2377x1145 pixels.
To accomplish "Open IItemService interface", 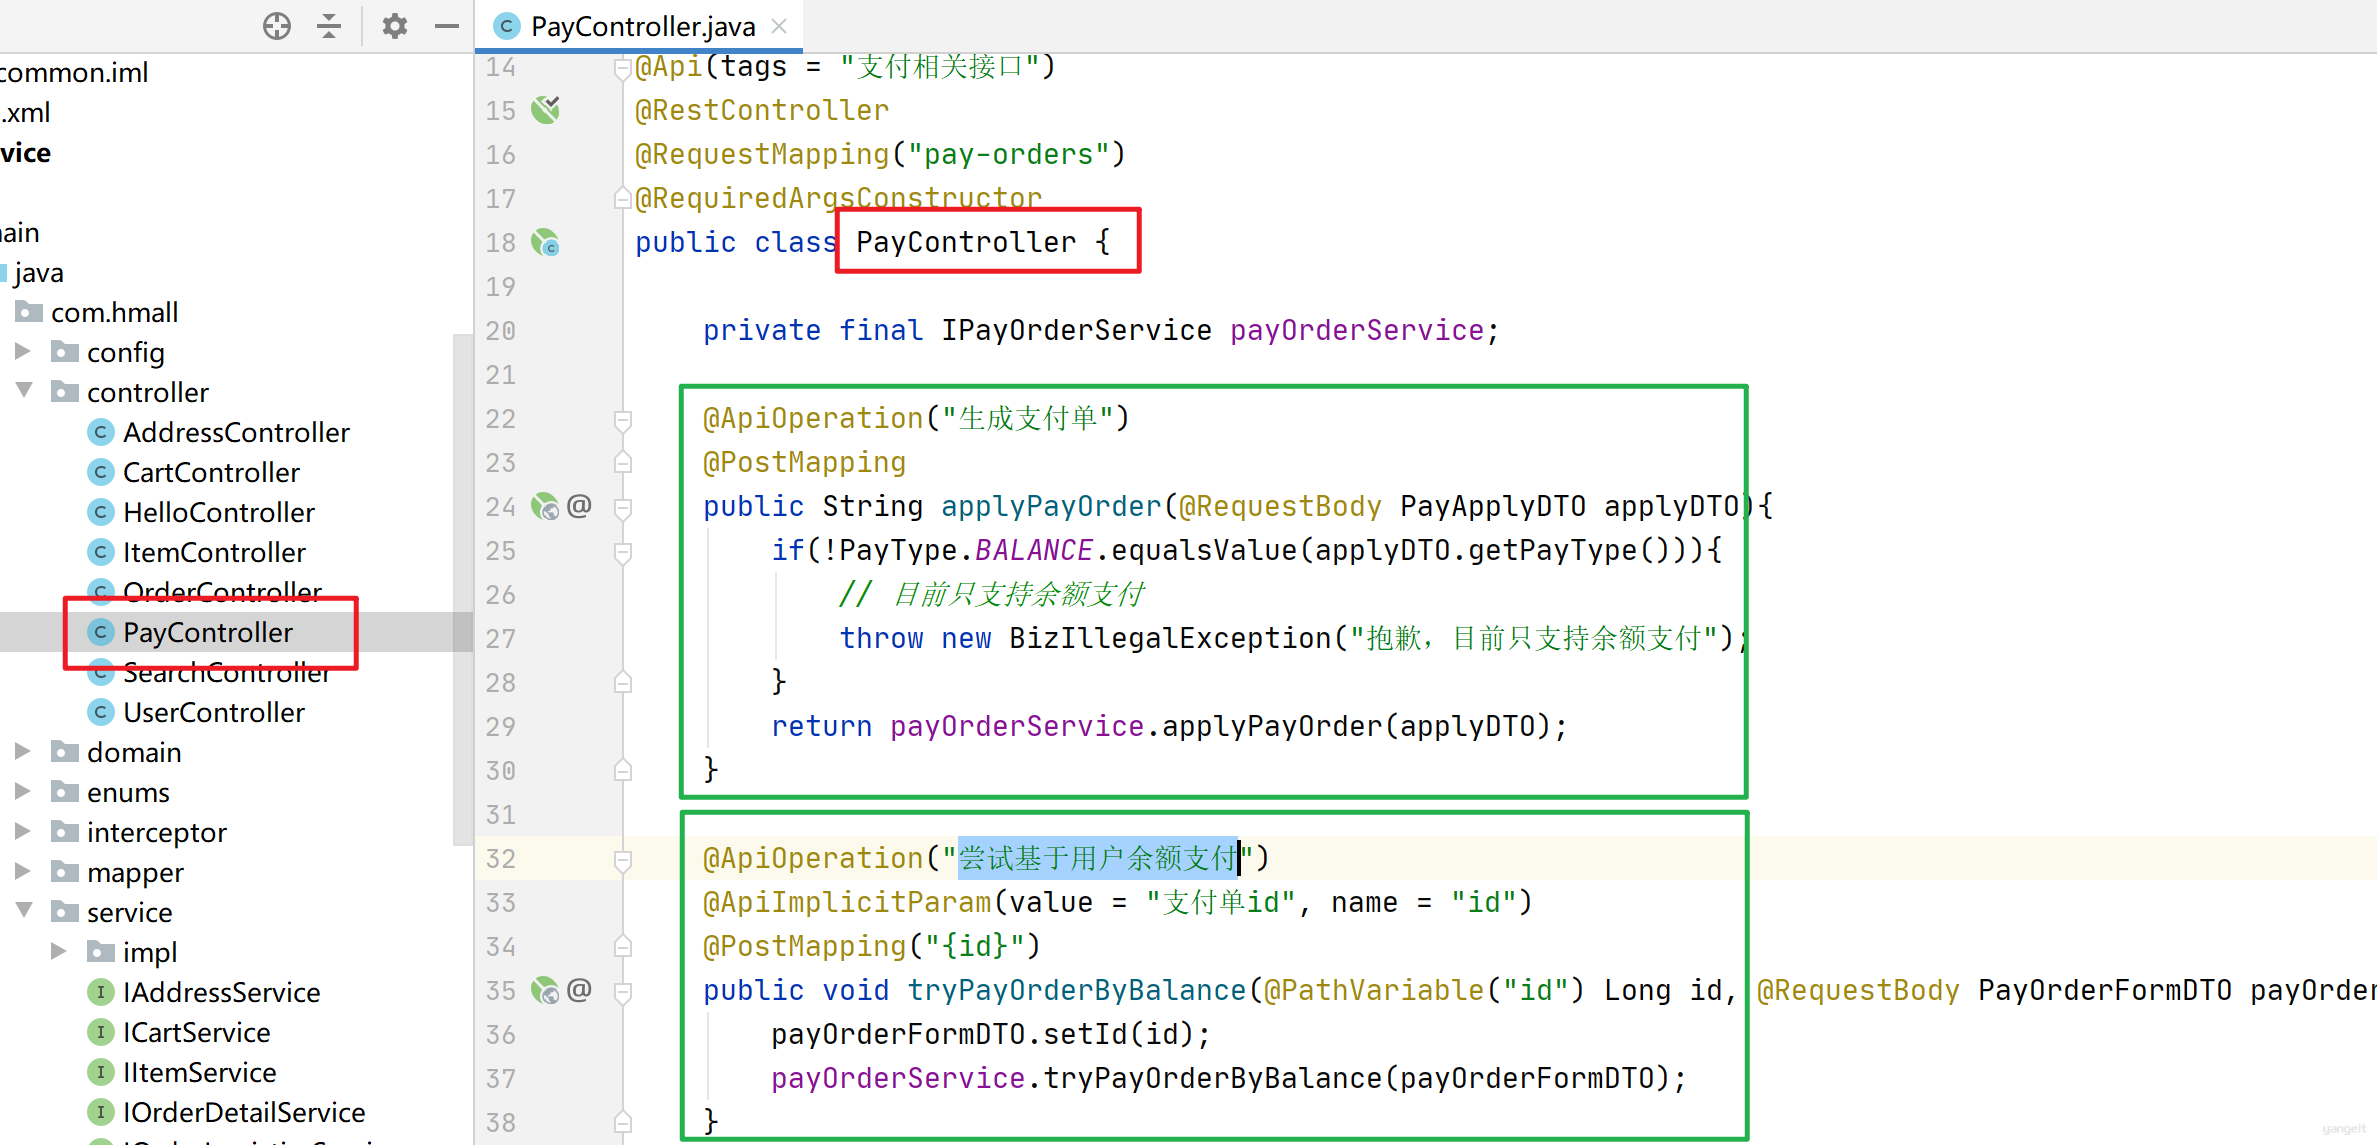I will coord(200,1072).
